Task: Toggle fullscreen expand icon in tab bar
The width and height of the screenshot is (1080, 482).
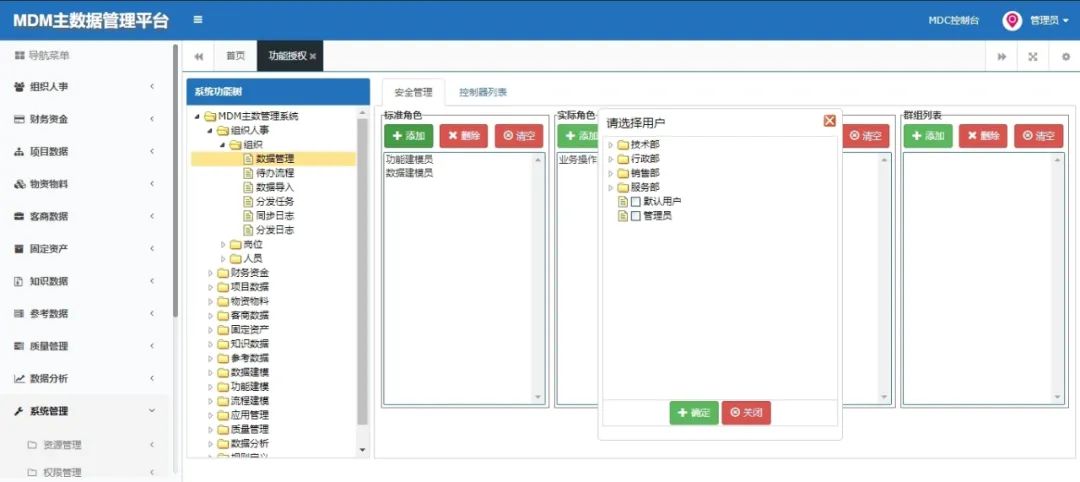Action: [1032, 56]
